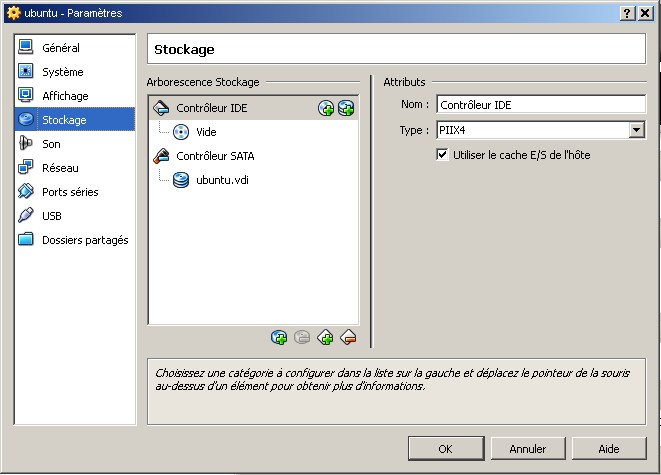Open the Type dropdown showing PIIX4
Viewport: 661px width, 475px height.
pyautogui.click(x=636, y=130)
